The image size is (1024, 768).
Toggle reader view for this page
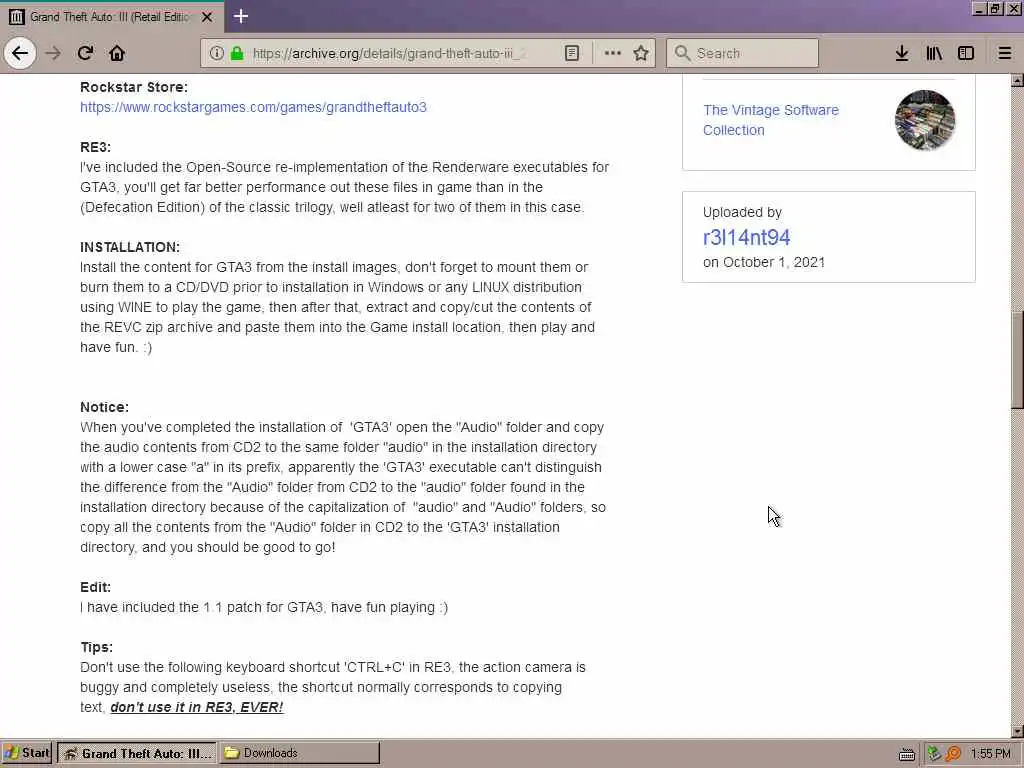pos(572,53)
